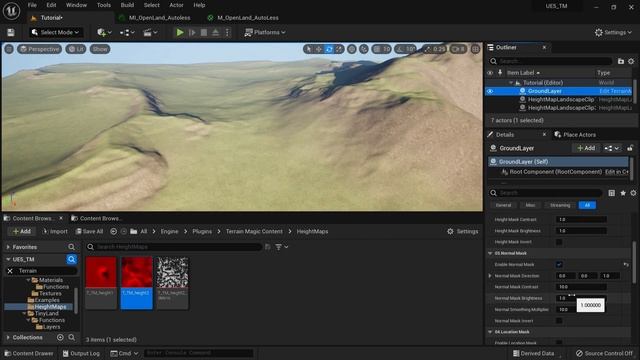Viewport: 640px width, 360px height.
Task: Select the viewport select-objects cursor tool
Action: coord(309,49)
